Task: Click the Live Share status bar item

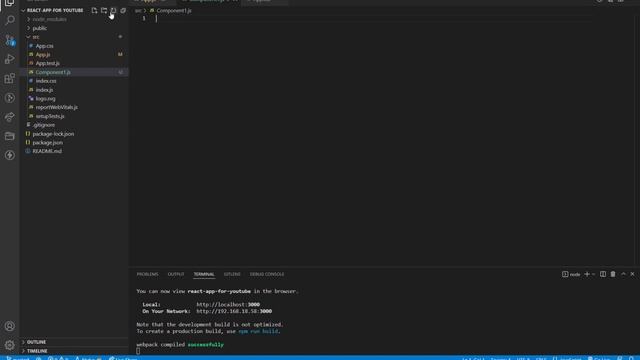Action: click(123, 358)
